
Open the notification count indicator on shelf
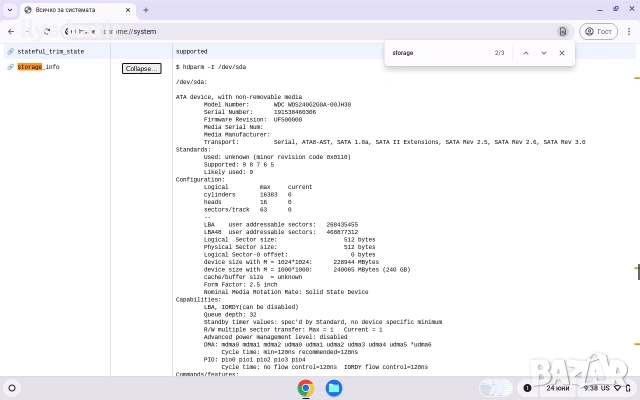(x=527, y=388)
